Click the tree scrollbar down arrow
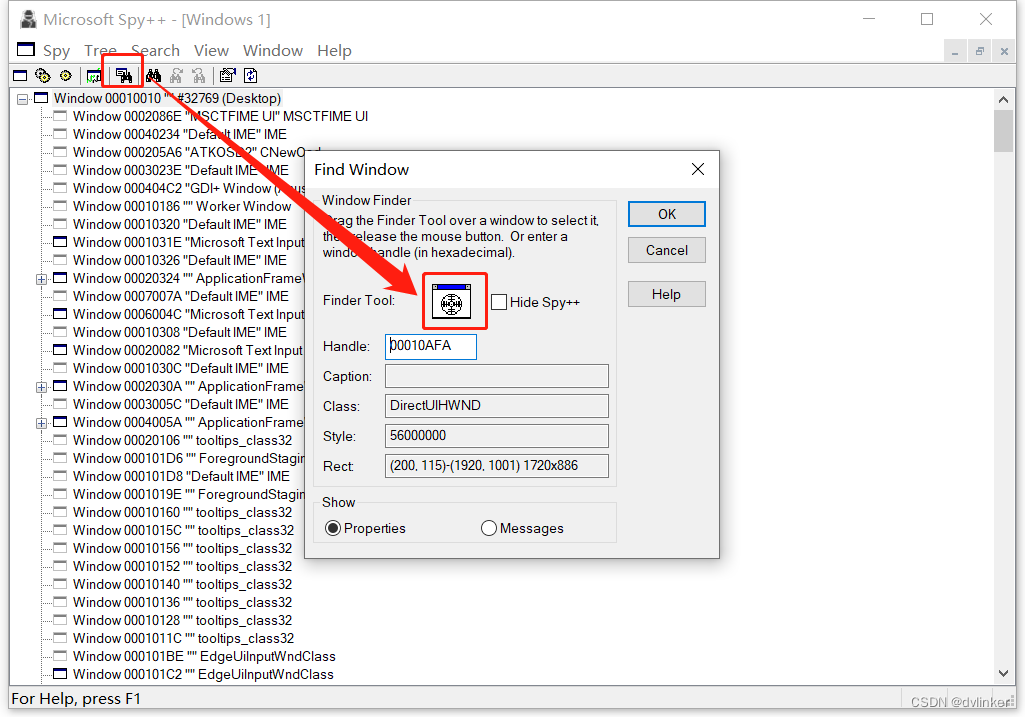 pos(1003,673)
